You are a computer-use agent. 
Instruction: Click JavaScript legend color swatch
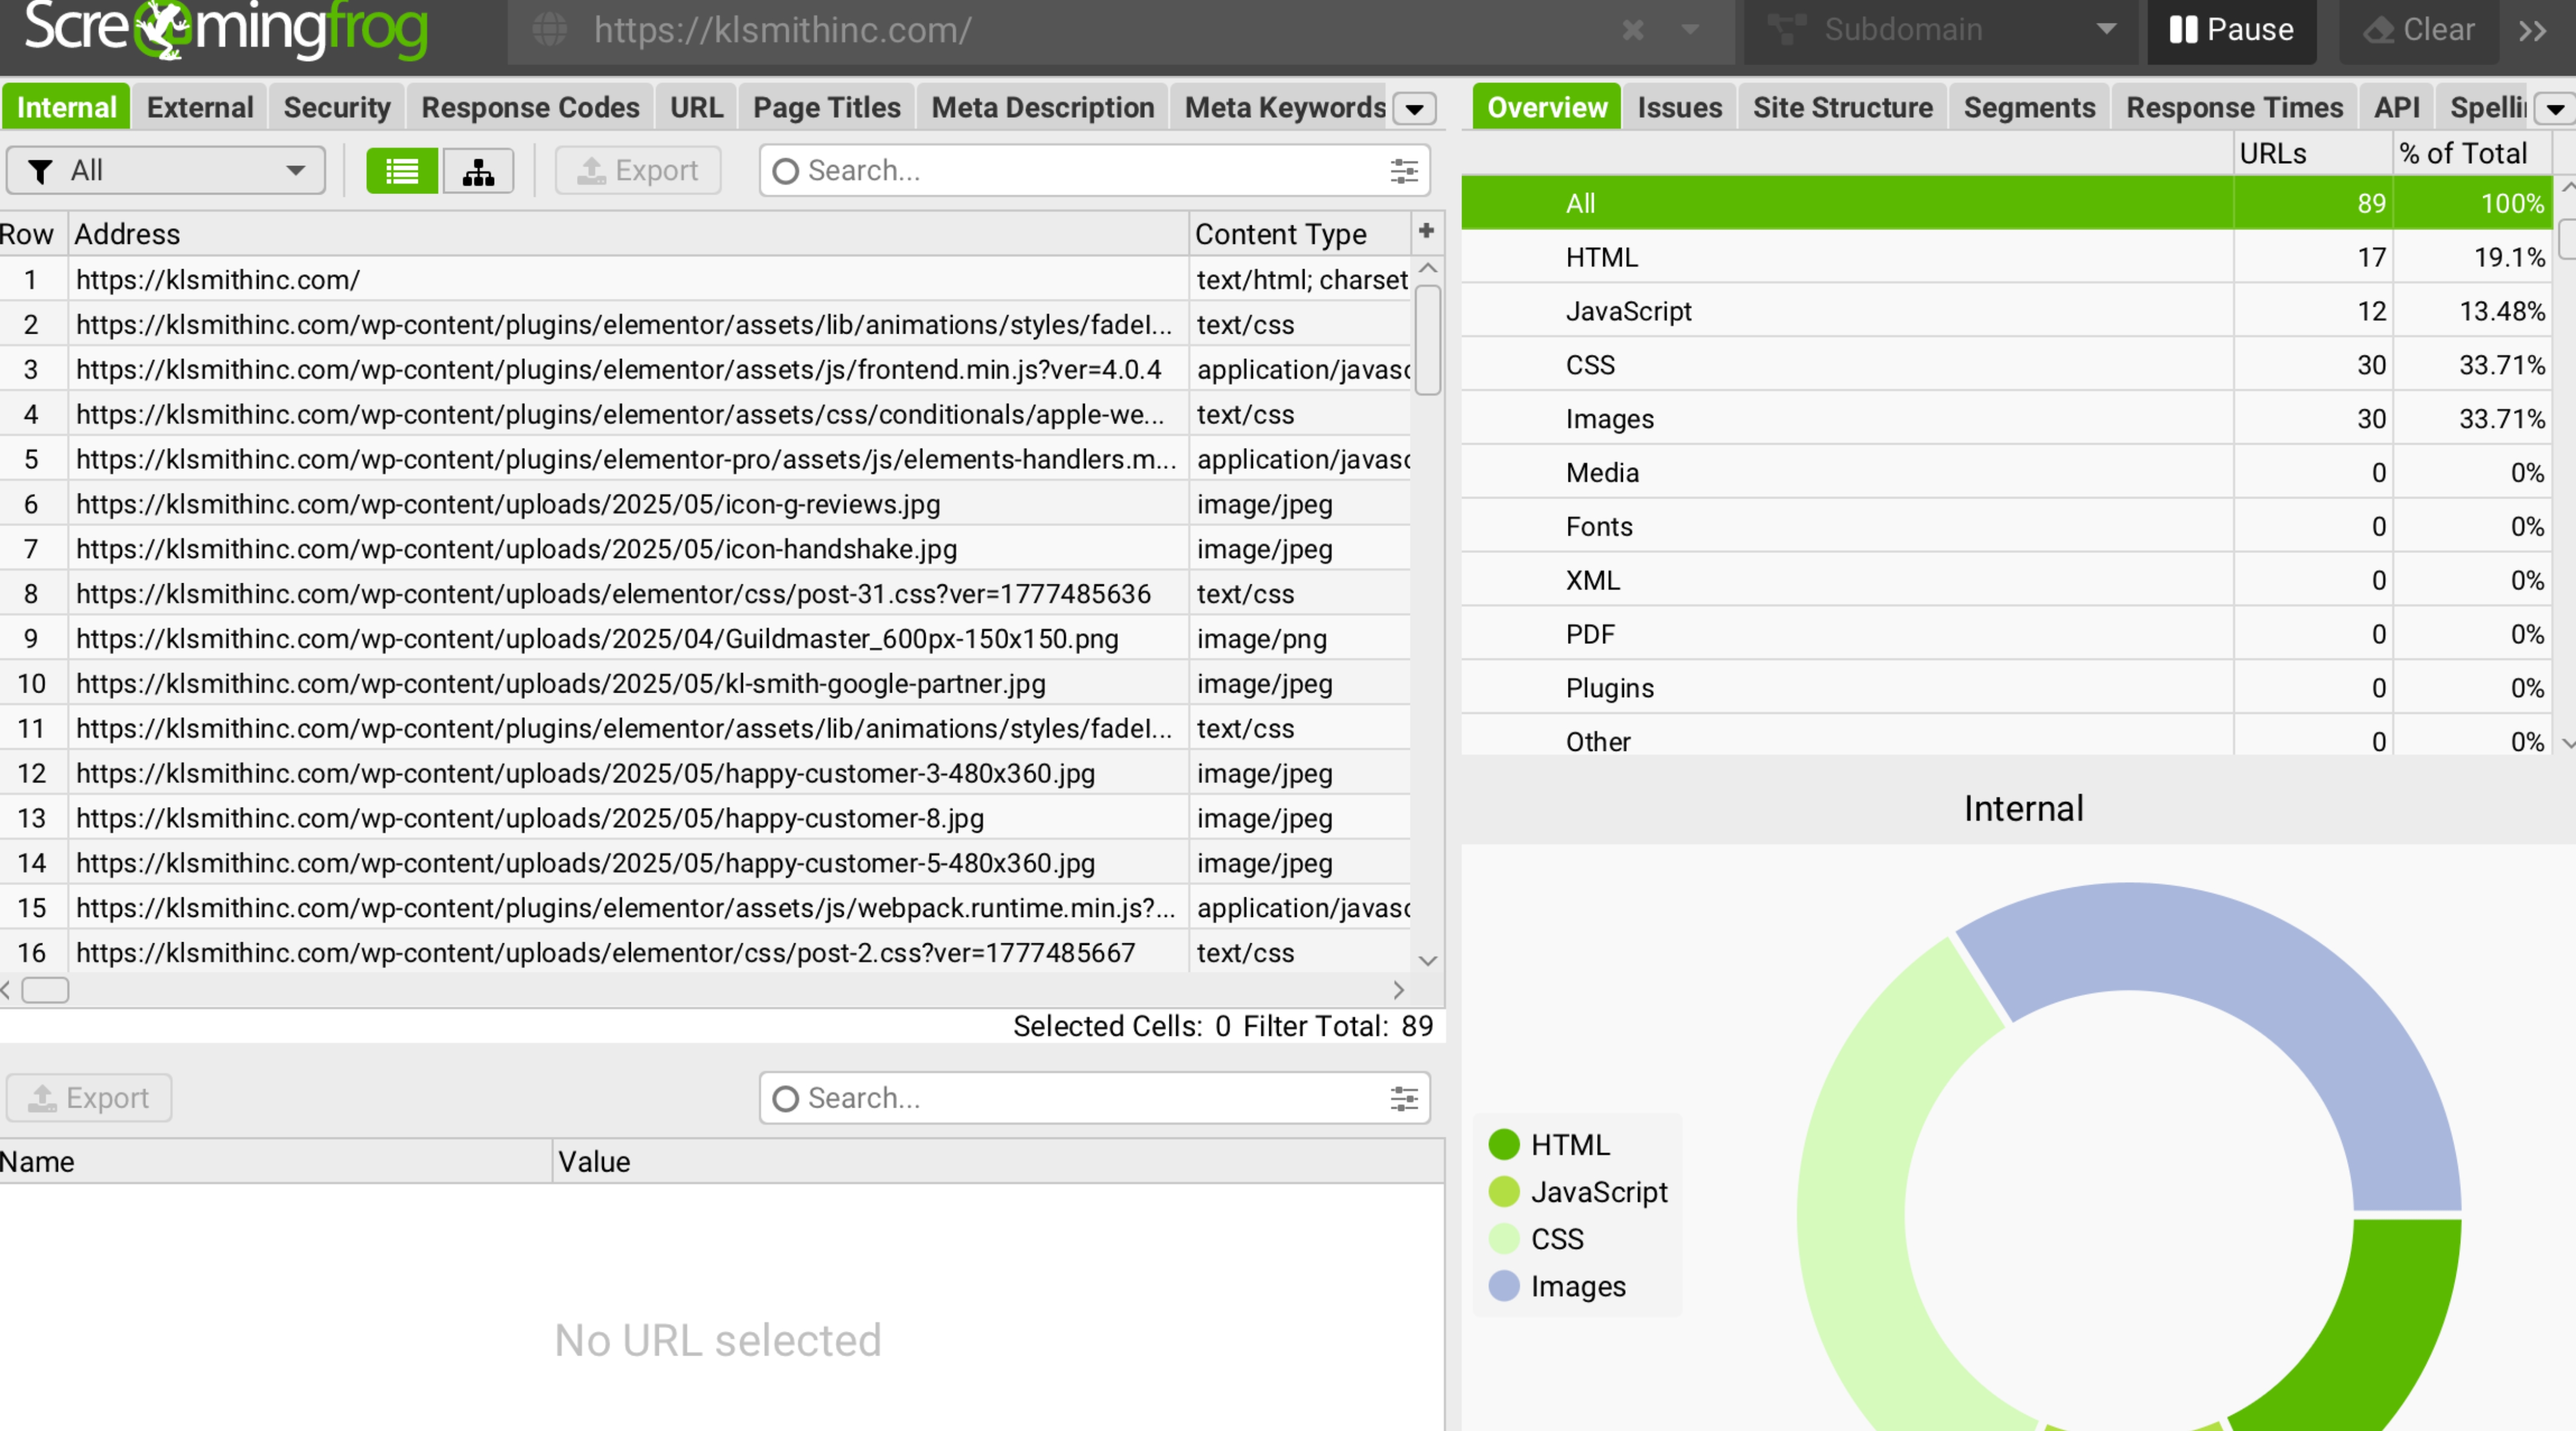1504,1191
